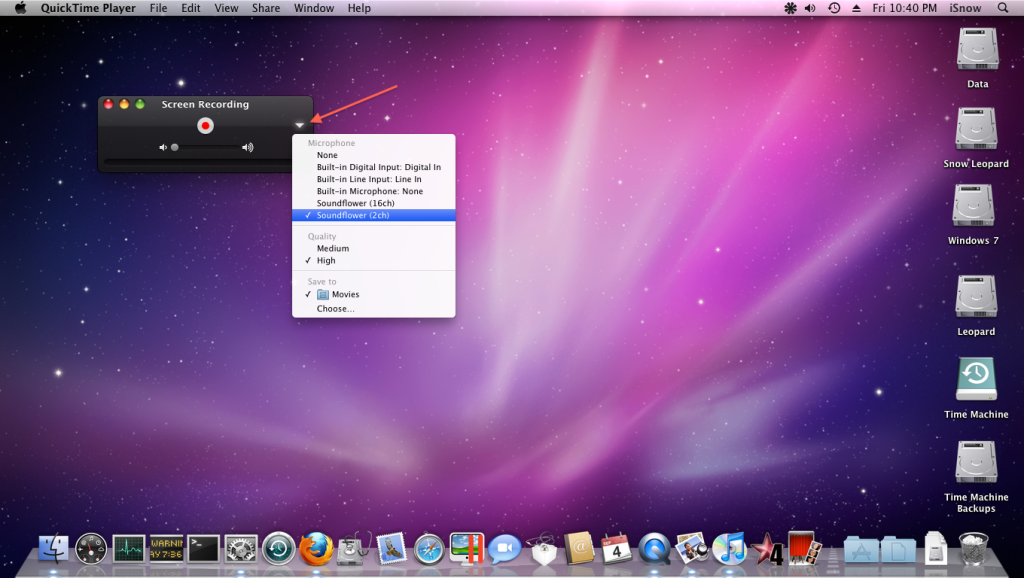Start screen recording with red record button
The image size is (1024, 578).
tap(205, 125)
